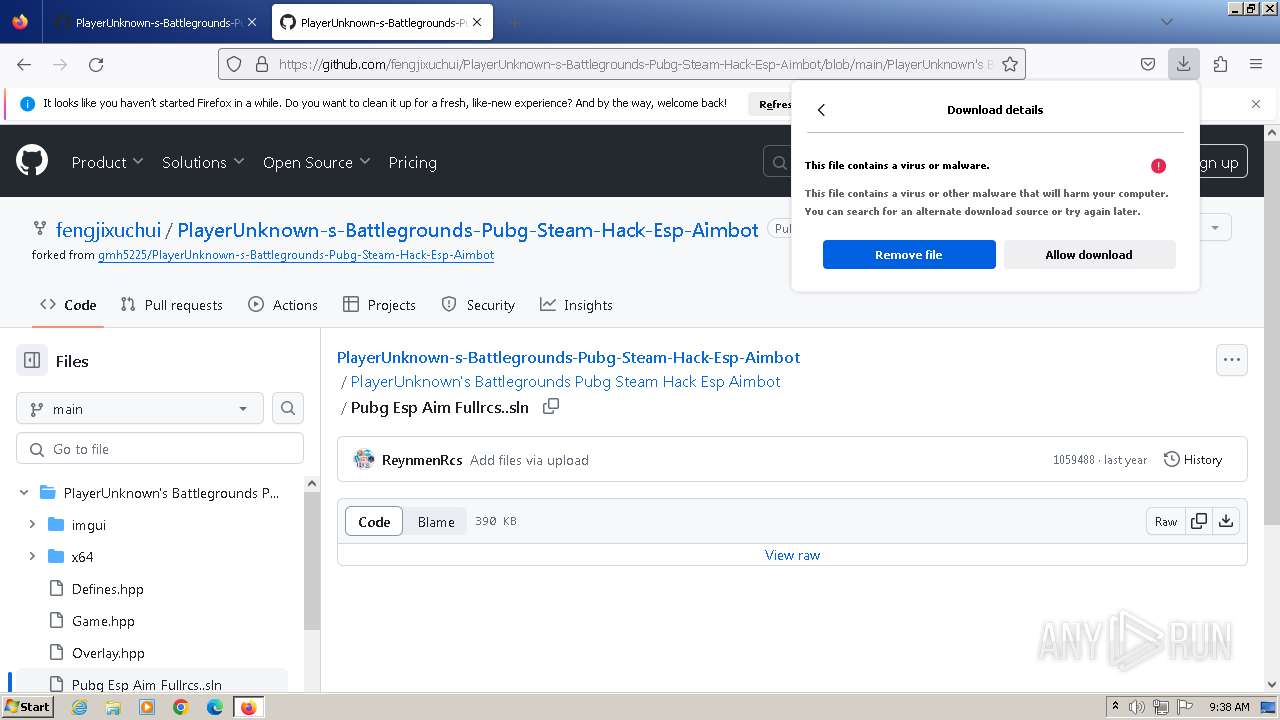
Task: Go back in Download details panel
Action: coord(821,110)
